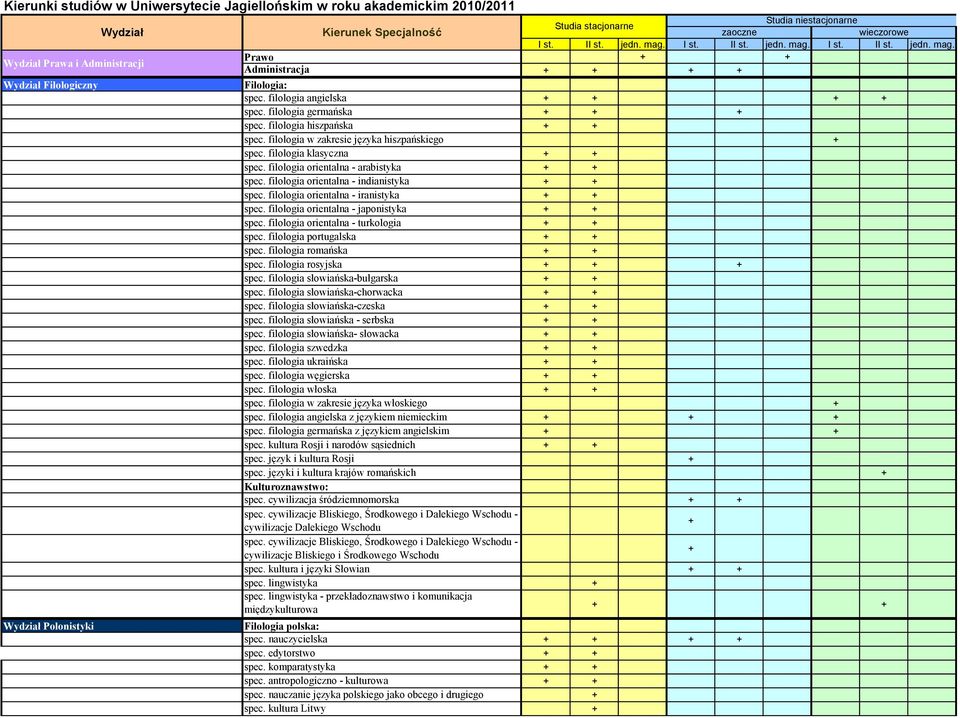The width and height of the screenshot is (960, 718).
Task: Click 'spec. języki i kultura krajów romańskich'
Action: point(381,473)
